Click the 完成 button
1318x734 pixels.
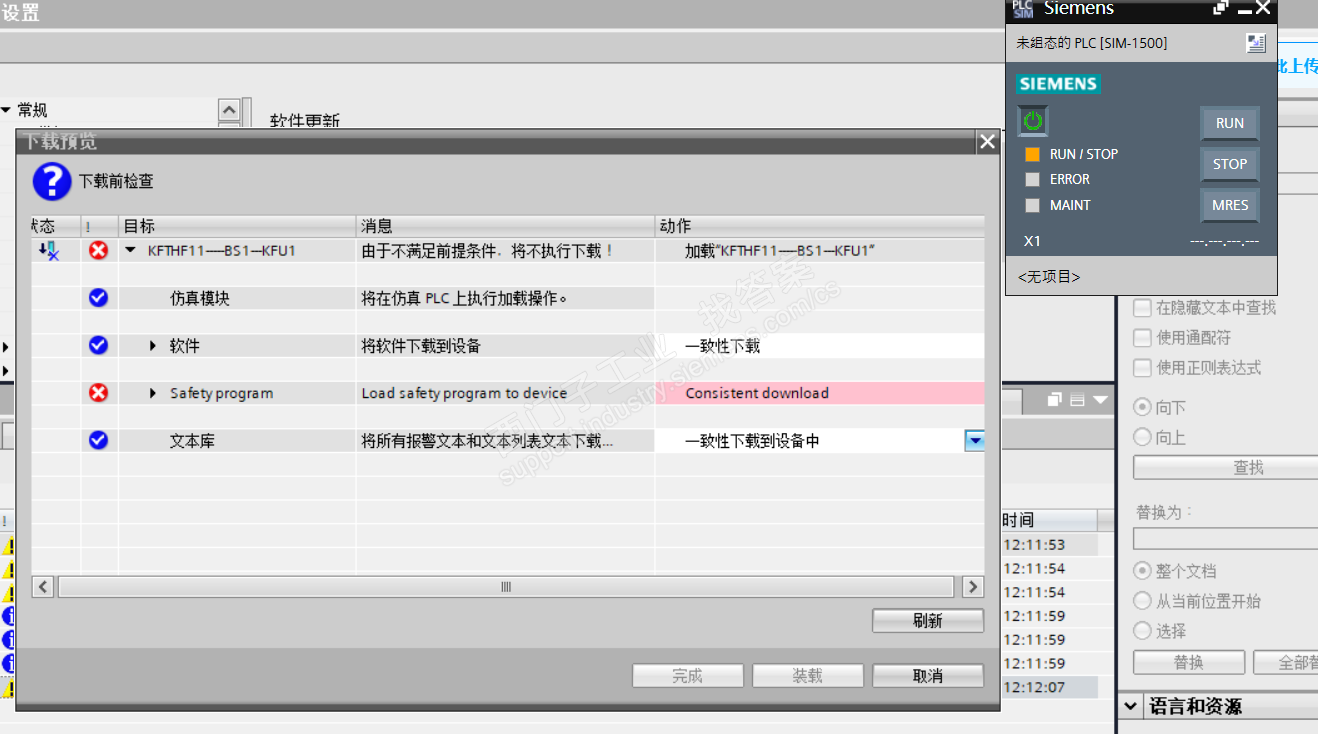tap(688, 676)
